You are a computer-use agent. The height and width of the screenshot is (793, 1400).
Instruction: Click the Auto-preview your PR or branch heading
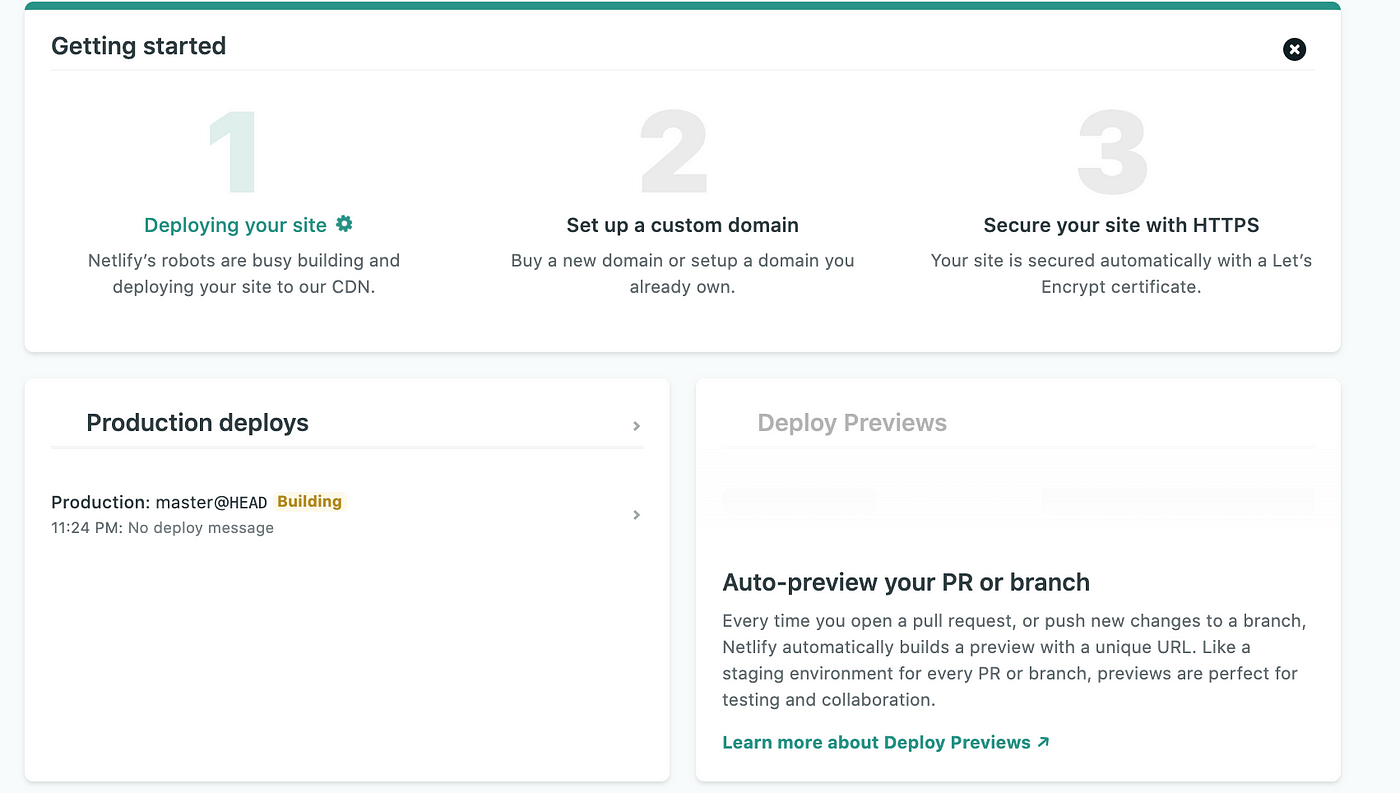tap(906, 582)
